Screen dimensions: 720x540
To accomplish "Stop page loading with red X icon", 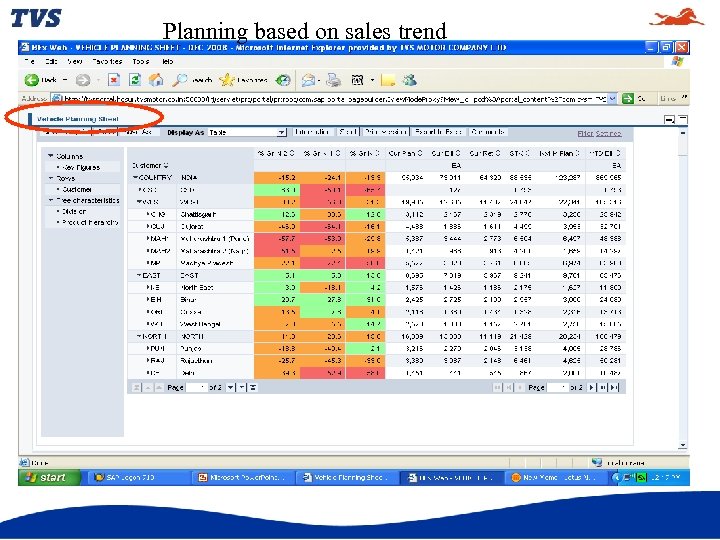I will pyautogui.click(x=113, y=80).
